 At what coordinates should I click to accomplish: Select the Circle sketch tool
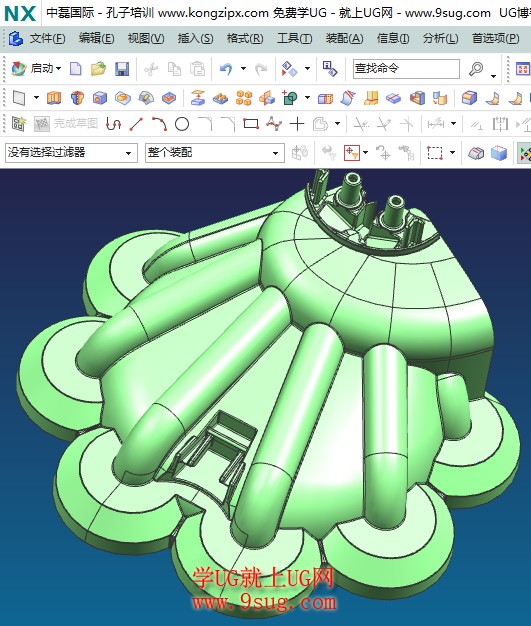182,124
